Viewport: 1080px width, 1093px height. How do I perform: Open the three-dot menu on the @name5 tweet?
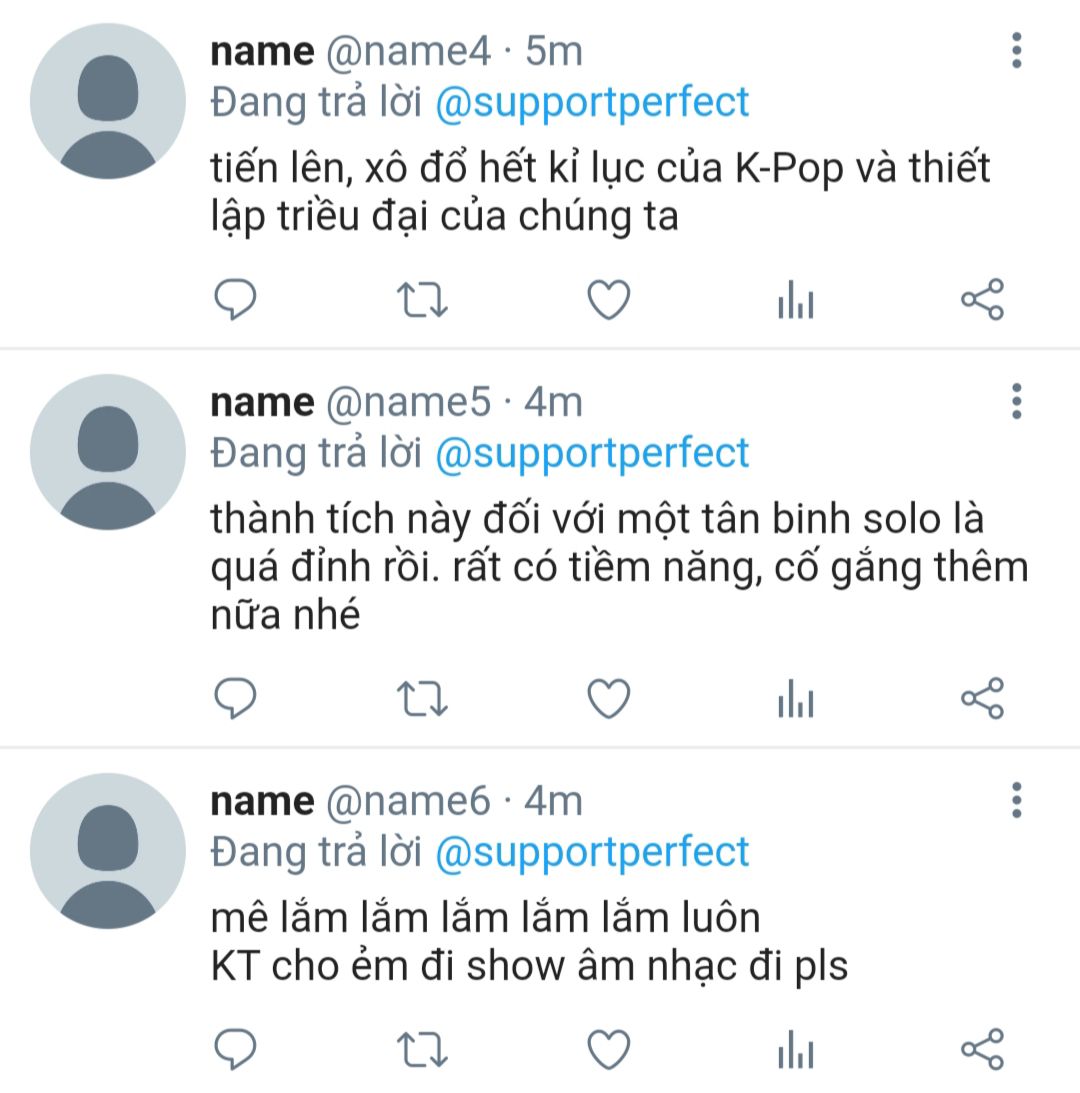1017,401
